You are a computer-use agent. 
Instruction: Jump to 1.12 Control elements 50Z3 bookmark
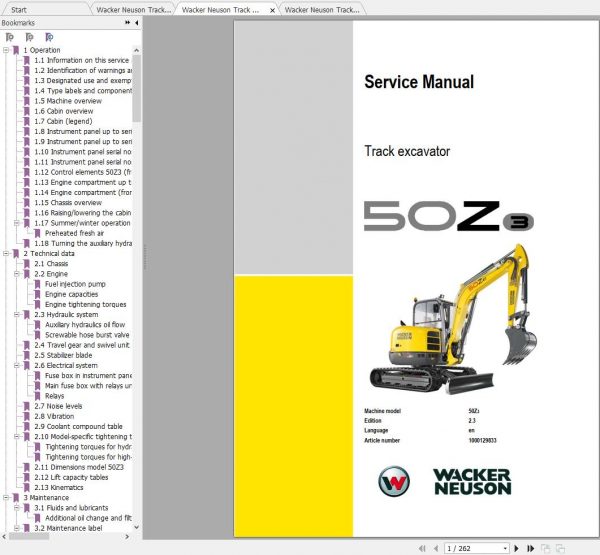pos(83,172)
